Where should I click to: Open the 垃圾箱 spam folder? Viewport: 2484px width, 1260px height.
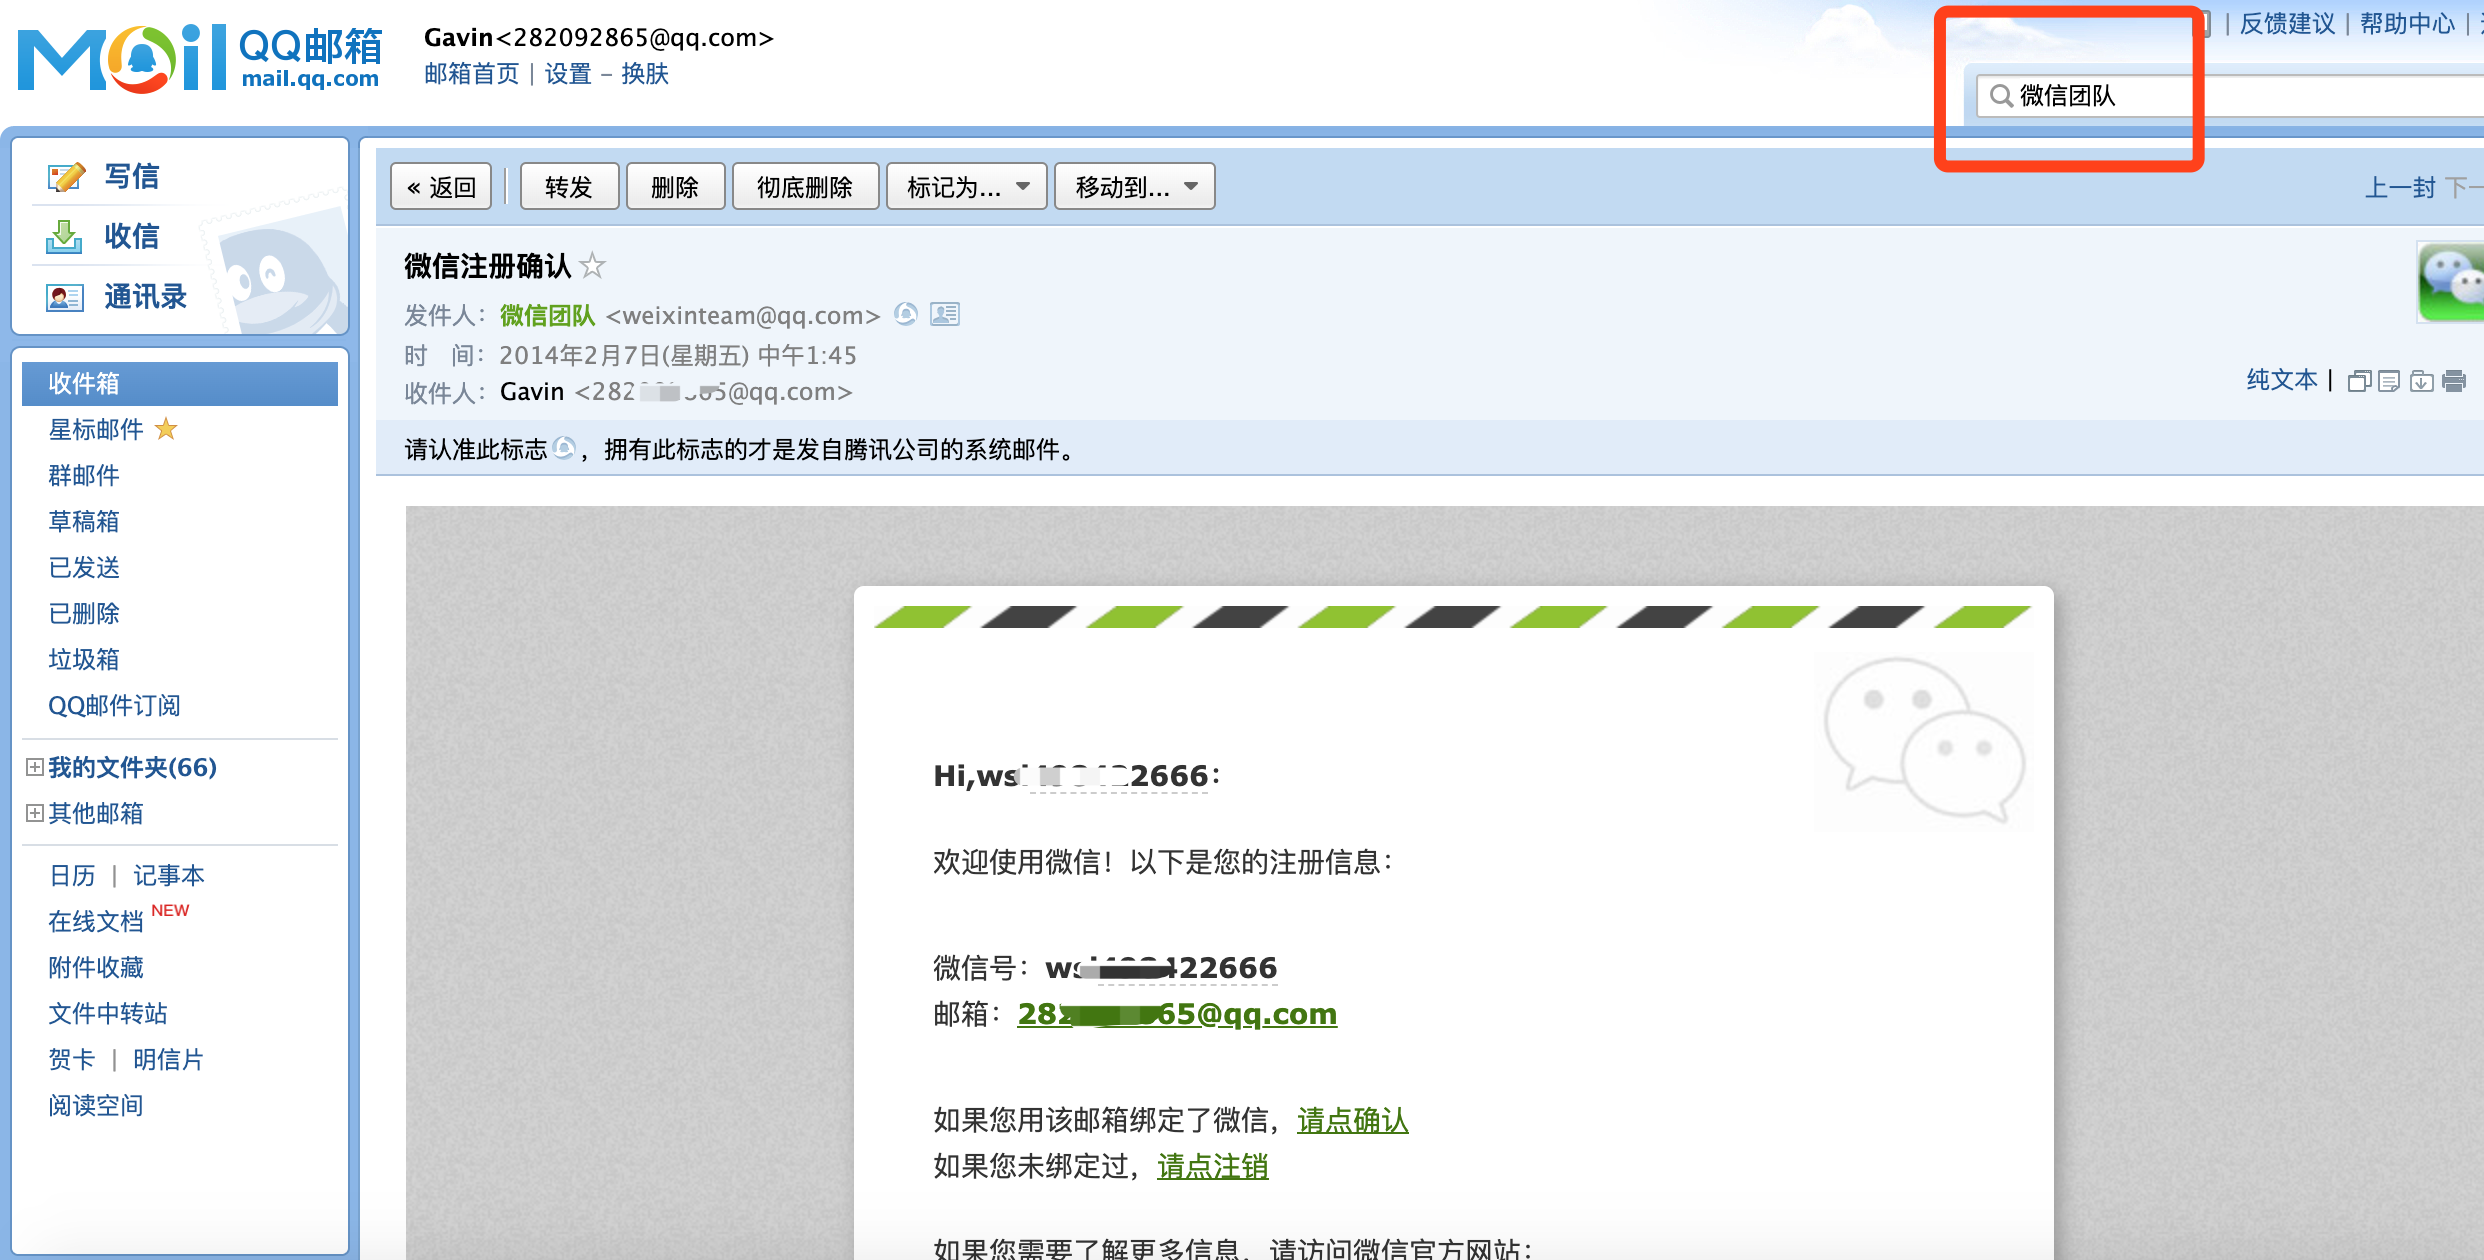pyautogui.click(x=84, y=660)
